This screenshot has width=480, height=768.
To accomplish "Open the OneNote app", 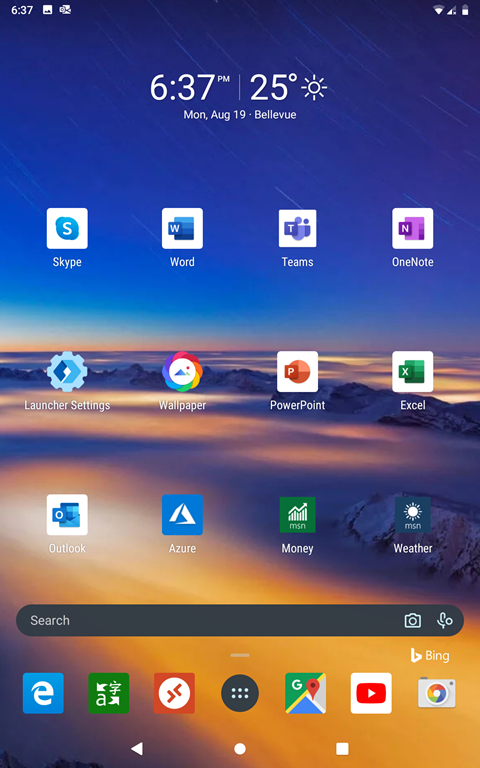I will [412, 229].
